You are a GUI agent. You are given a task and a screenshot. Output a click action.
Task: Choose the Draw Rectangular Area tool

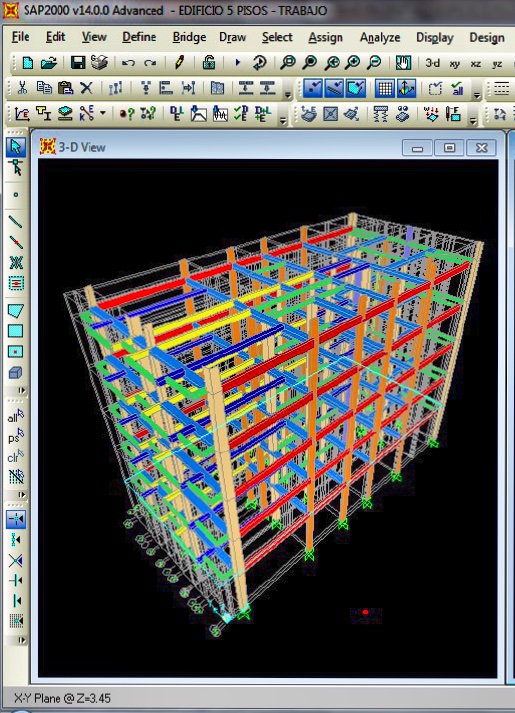tap(15, 331)
